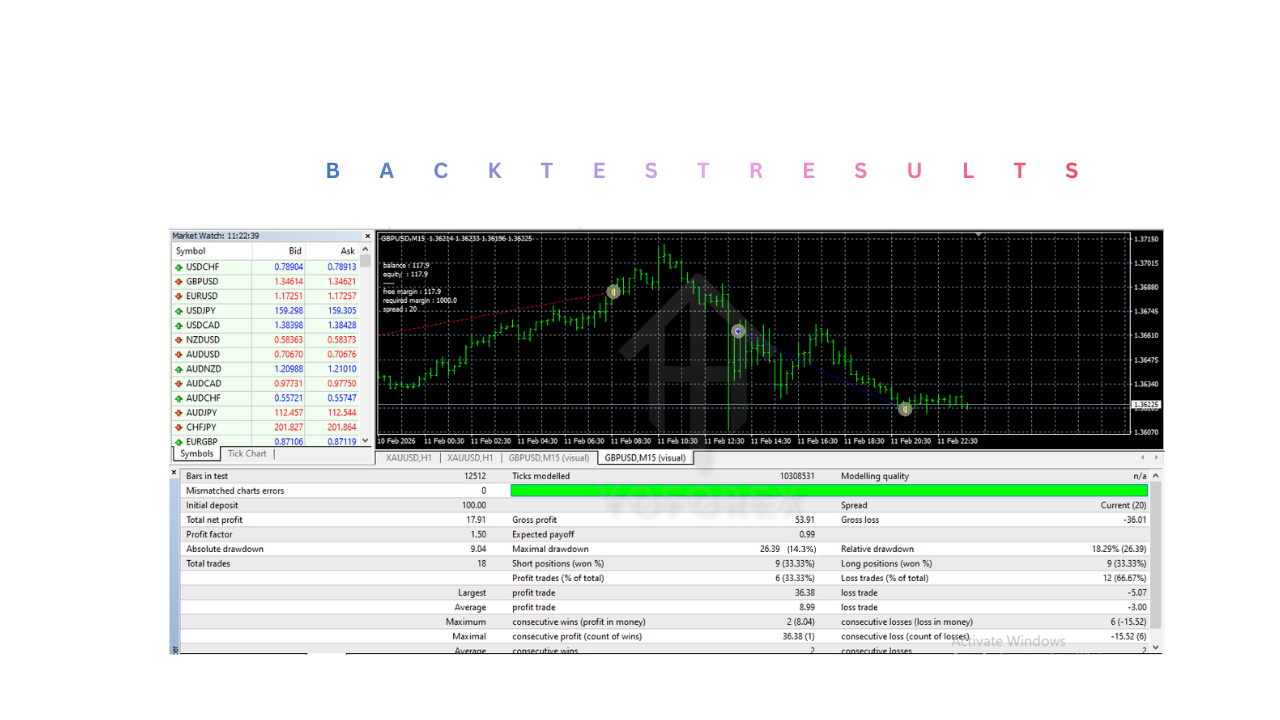Viewport: 1280px width, 720px height.
Task: Click the red down arrow beside NZDUSD
Action: click(180, 339)
